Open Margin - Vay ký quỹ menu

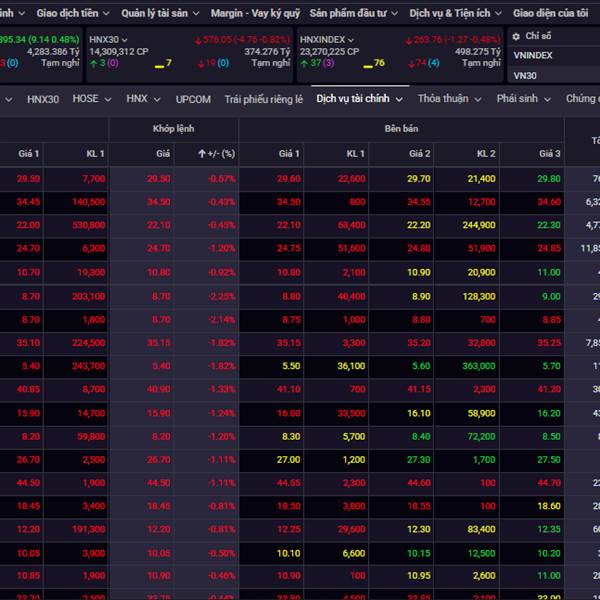255,13
